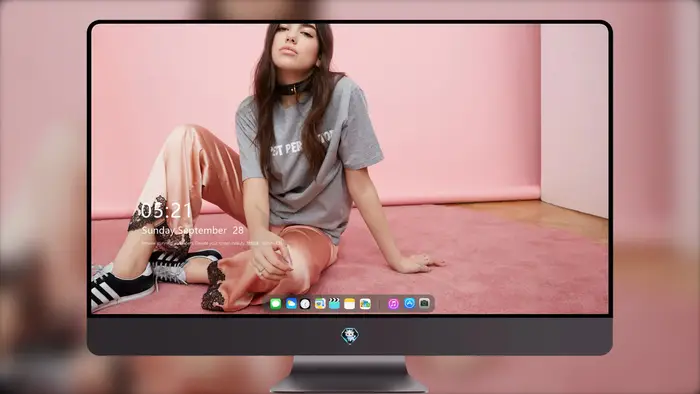Open the Photos gallery icon in dock
This screenshot has height=394, width=700.
click(x=365, y=304)
